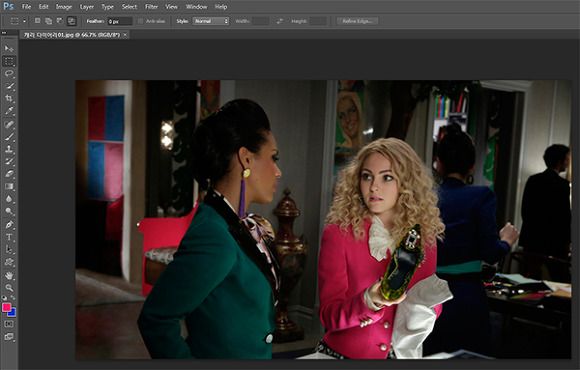580x370 pixels.
Task: Open the Style dropdown set to Normal
Action: point(210,21)
